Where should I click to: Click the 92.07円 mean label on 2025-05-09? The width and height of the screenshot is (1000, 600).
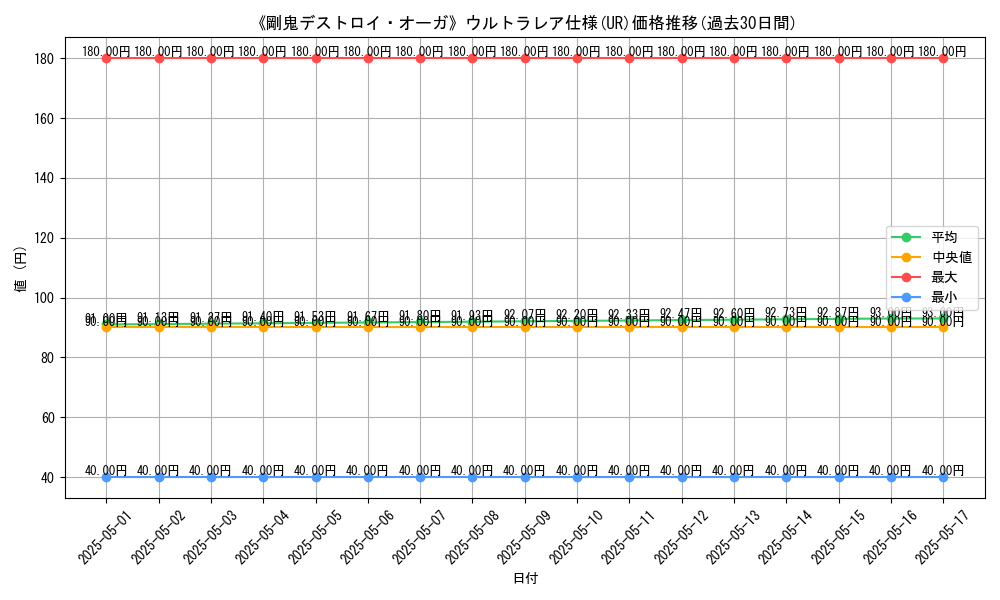point(525,314)
